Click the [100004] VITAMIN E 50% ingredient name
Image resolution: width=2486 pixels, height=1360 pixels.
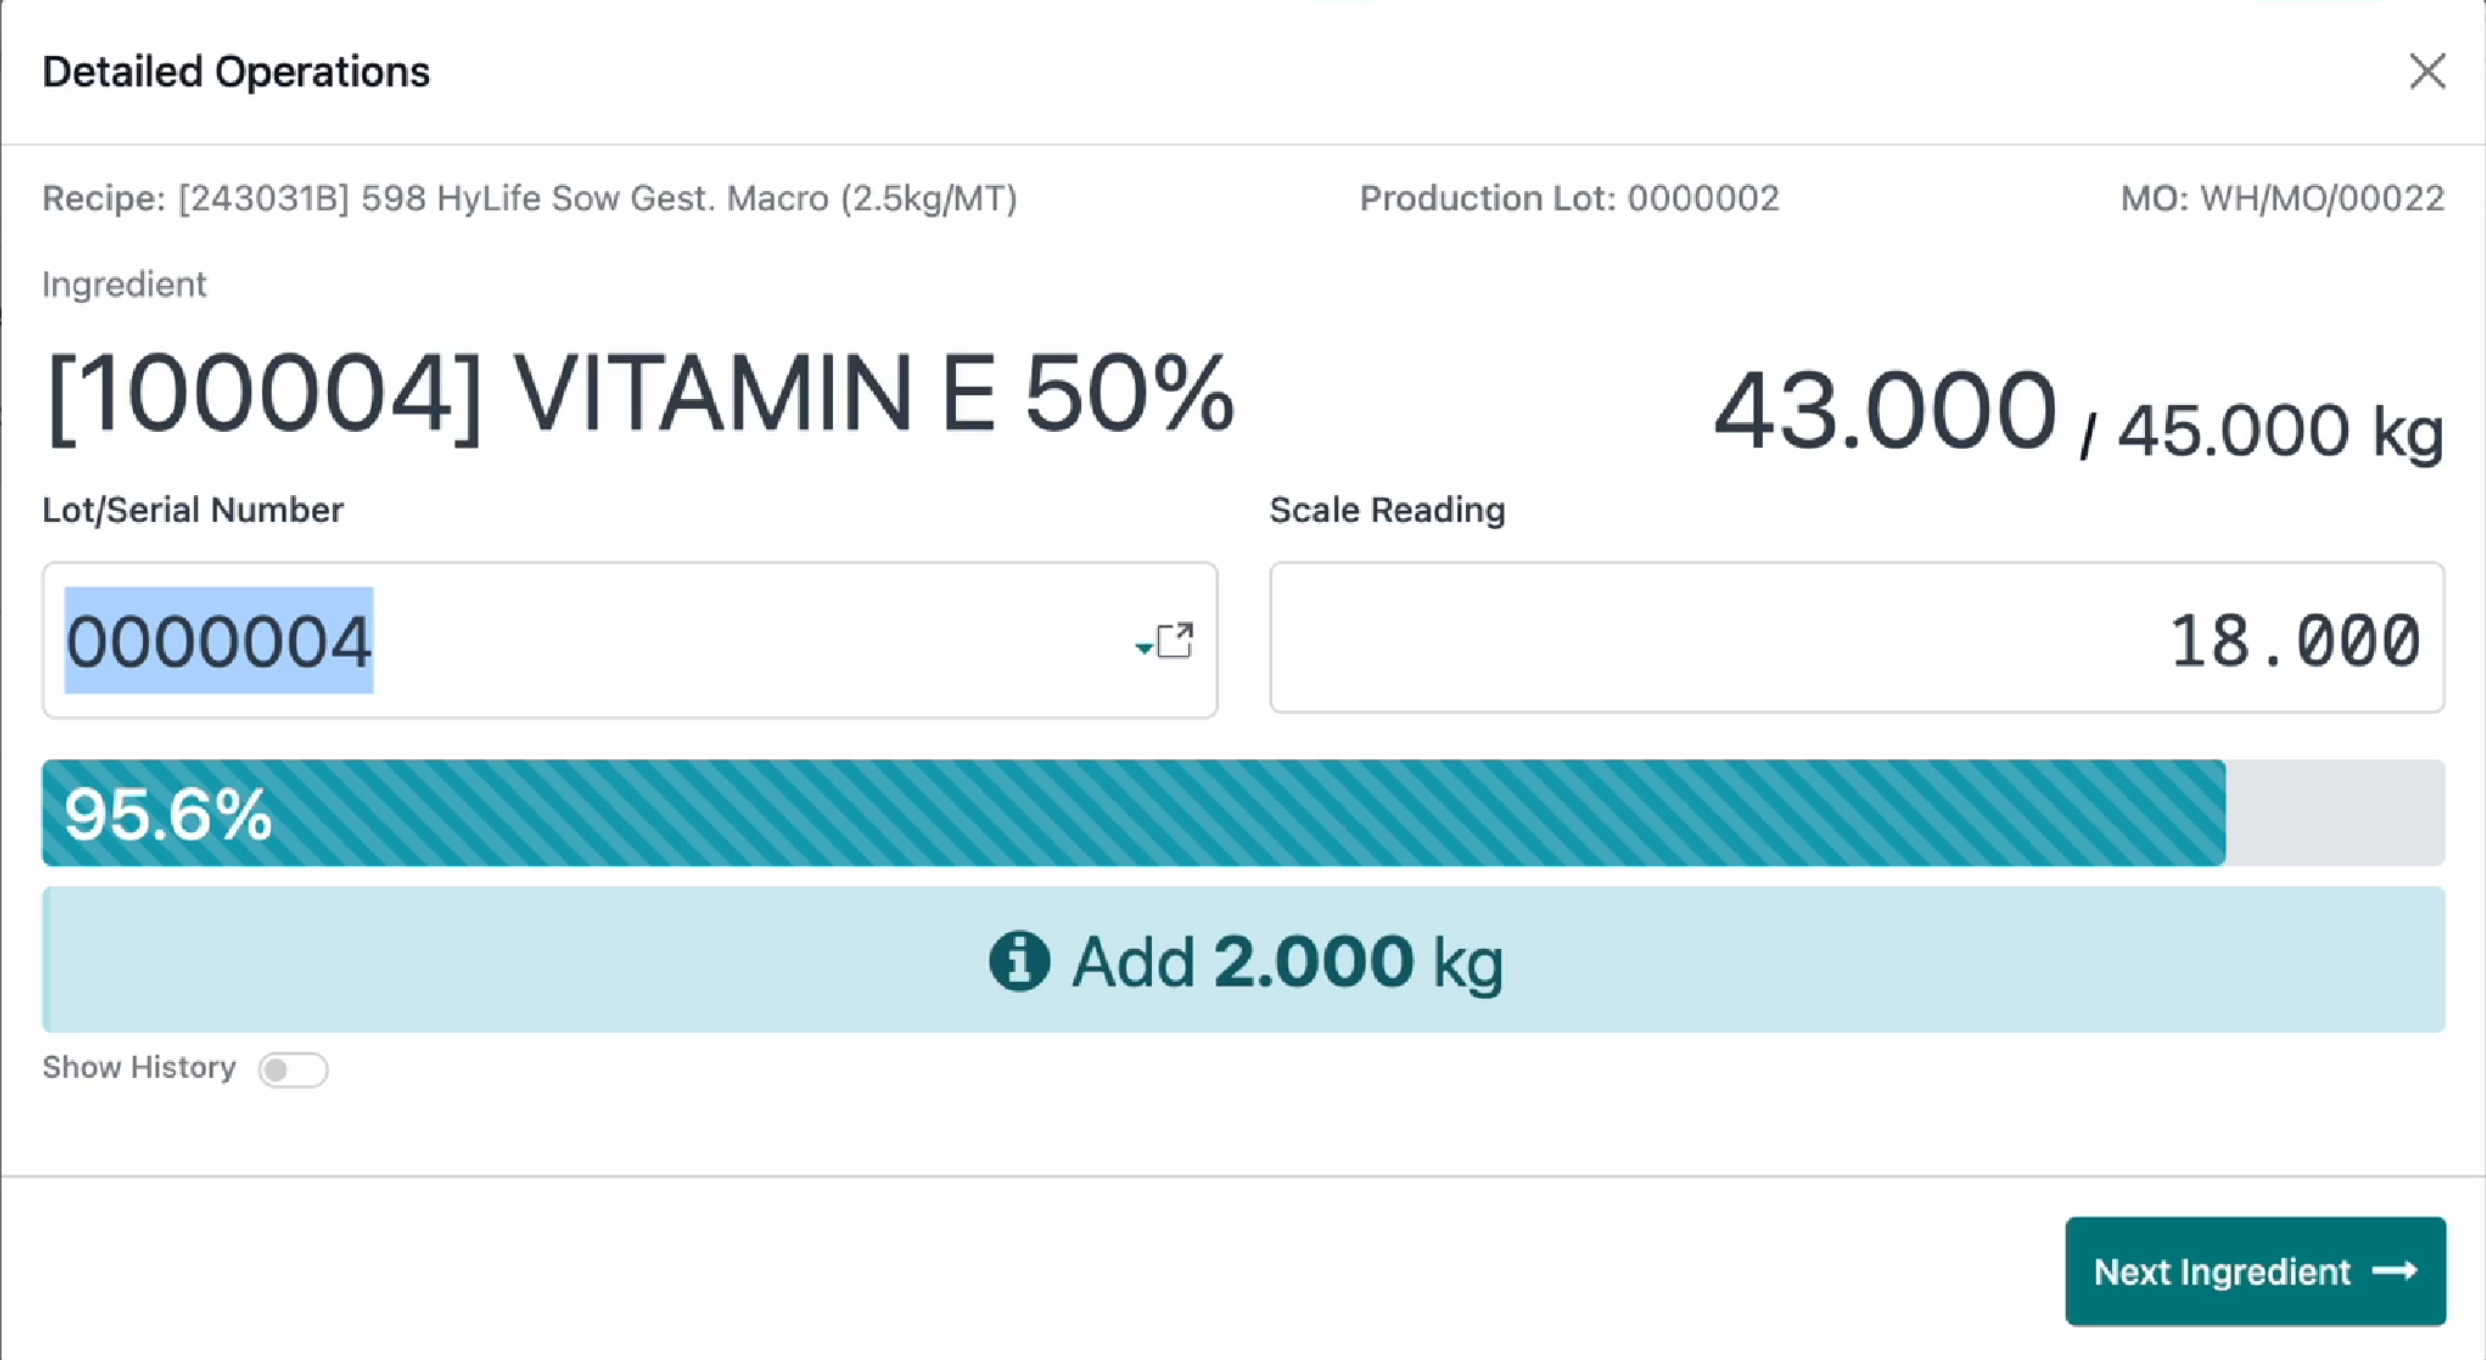tap(640, 396)
